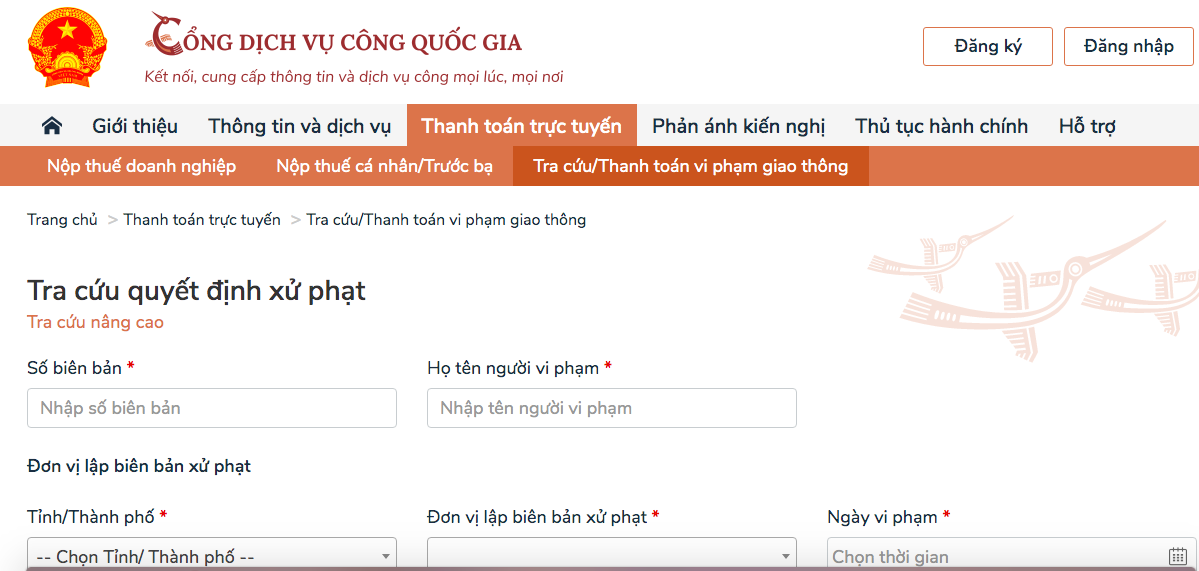Click the Vietnam national emblem logo
The height and width of the screenshot is (571, 1199).
click(x=67, y=48)
